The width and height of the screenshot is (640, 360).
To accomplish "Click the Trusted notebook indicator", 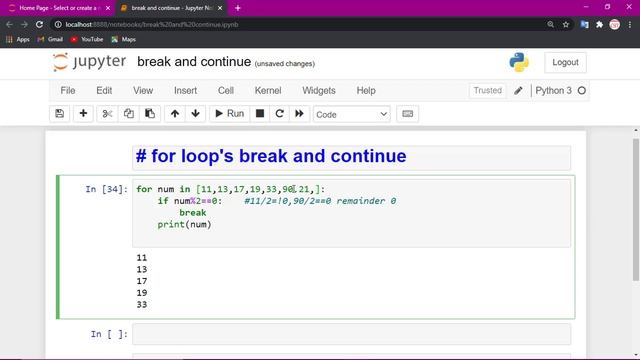I will pos(487,91).
